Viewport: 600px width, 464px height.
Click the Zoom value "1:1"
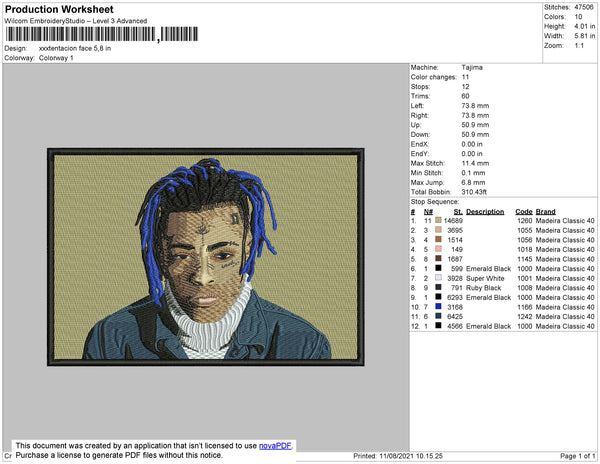[579, 46]
